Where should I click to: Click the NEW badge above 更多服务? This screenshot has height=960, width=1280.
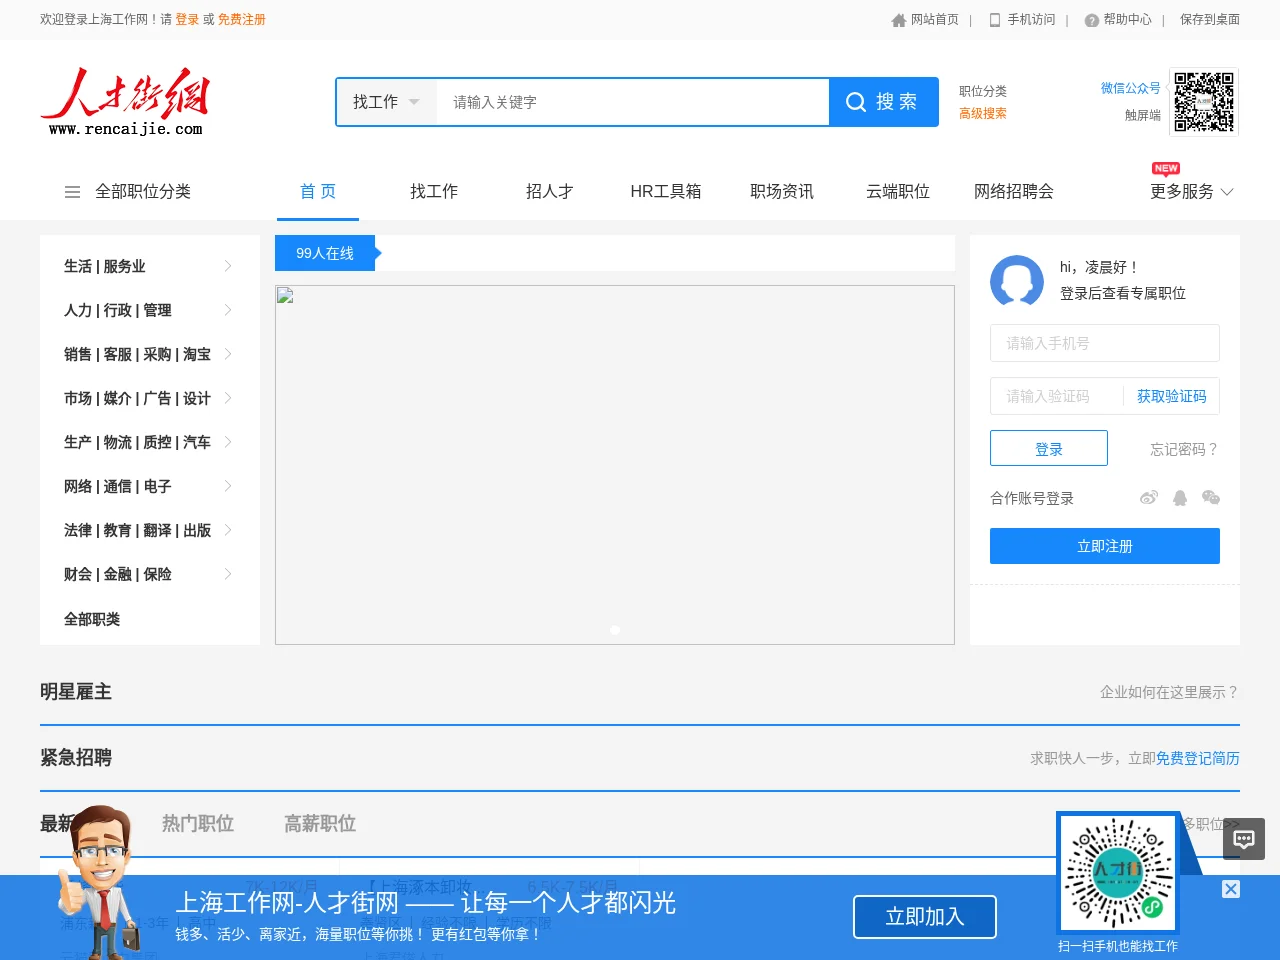point(1166,168)
